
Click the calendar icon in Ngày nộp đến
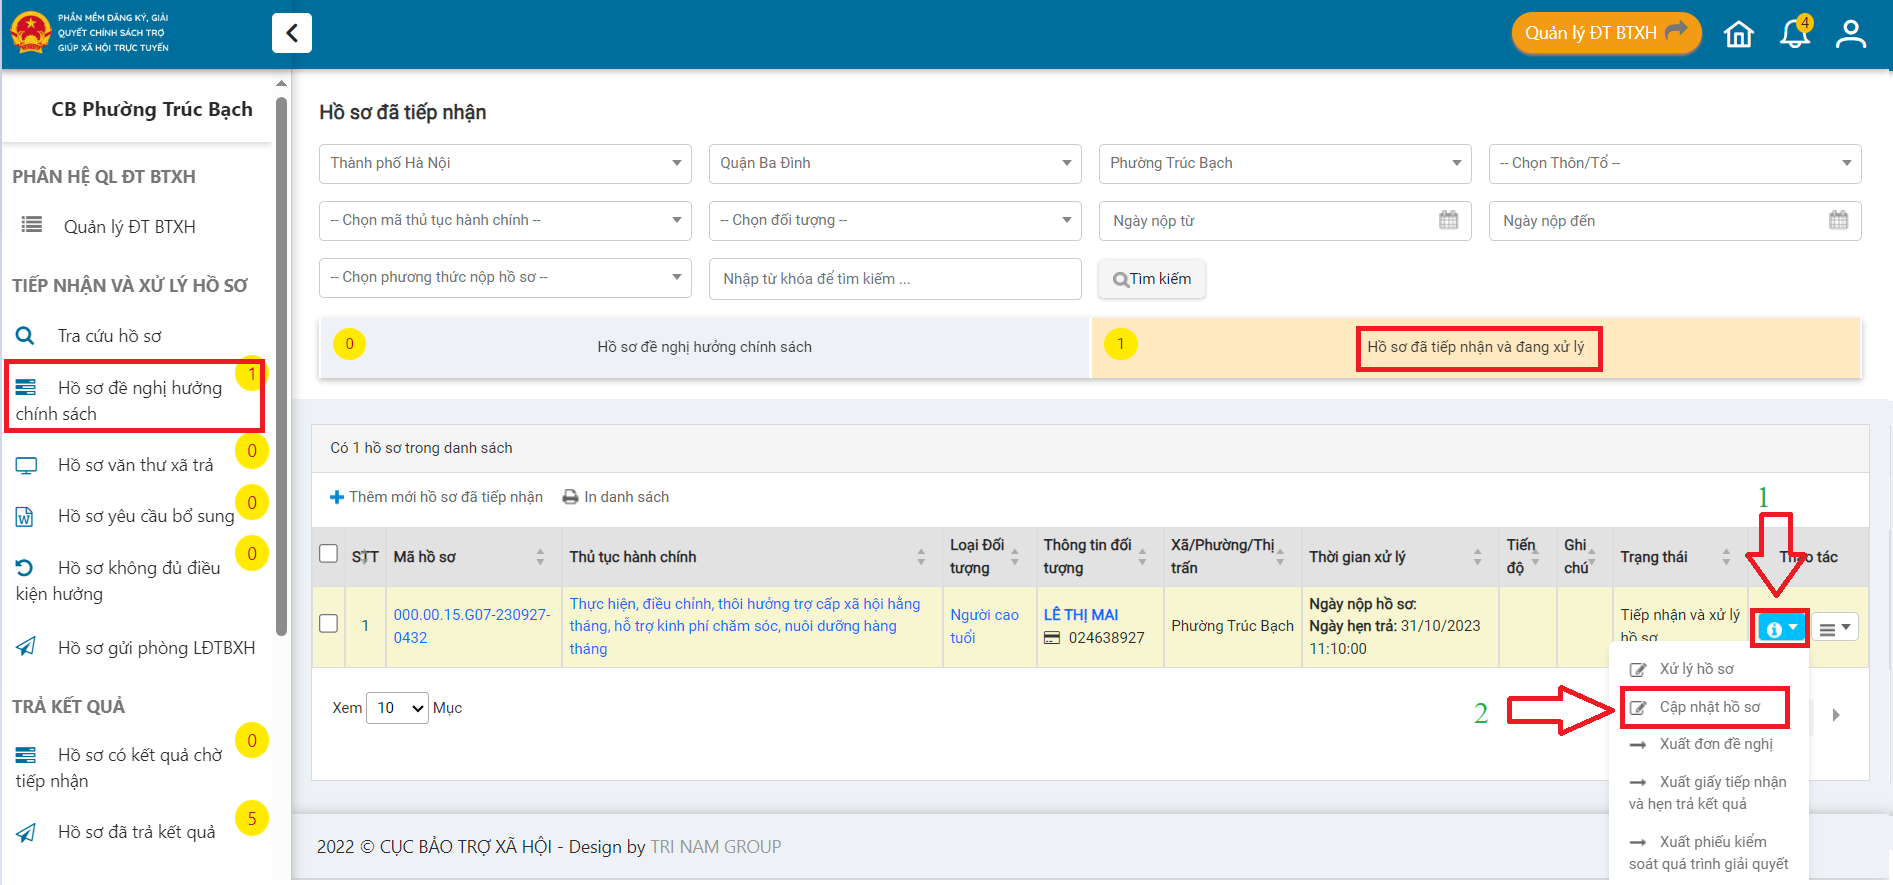coord(1838,220)
